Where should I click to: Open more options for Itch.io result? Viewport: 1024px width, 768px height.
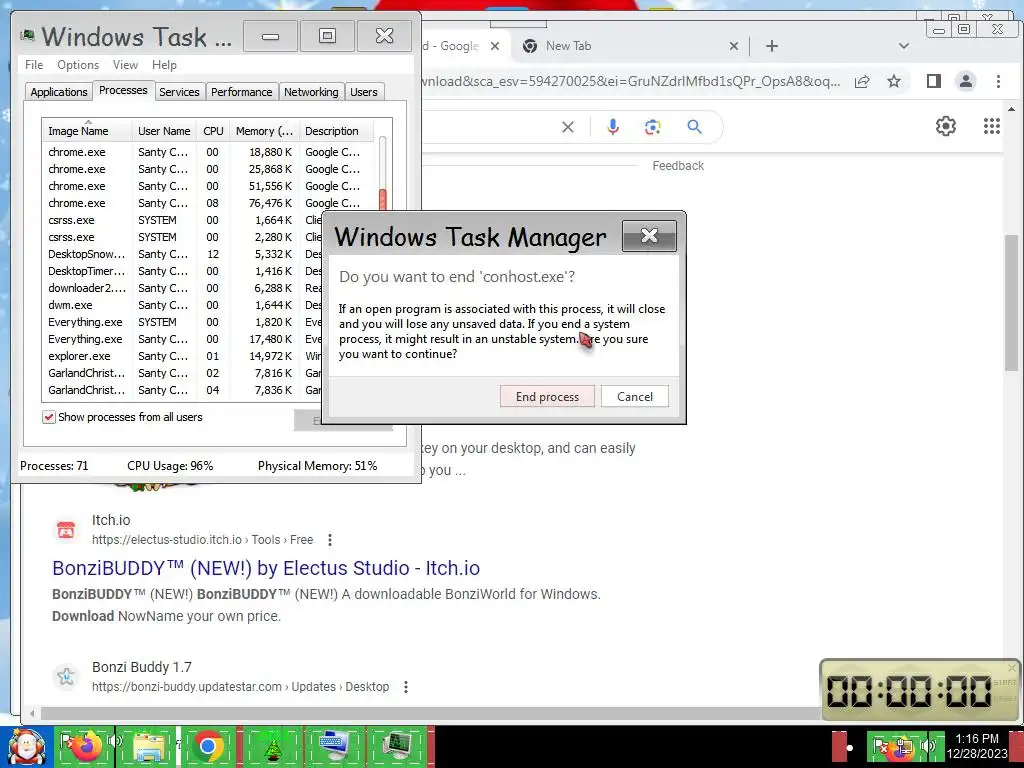(330, 540)
